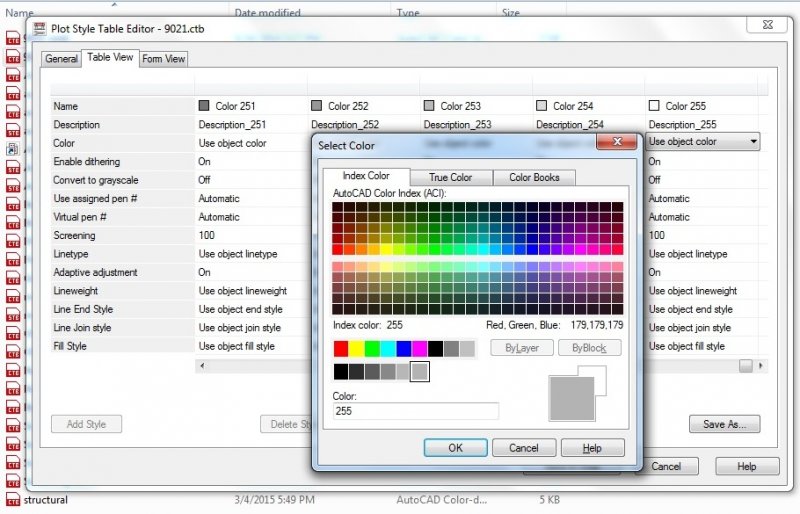Open Help in Select Color dialog
This screenshot has height=514, width=800.
tap(592, 448)
